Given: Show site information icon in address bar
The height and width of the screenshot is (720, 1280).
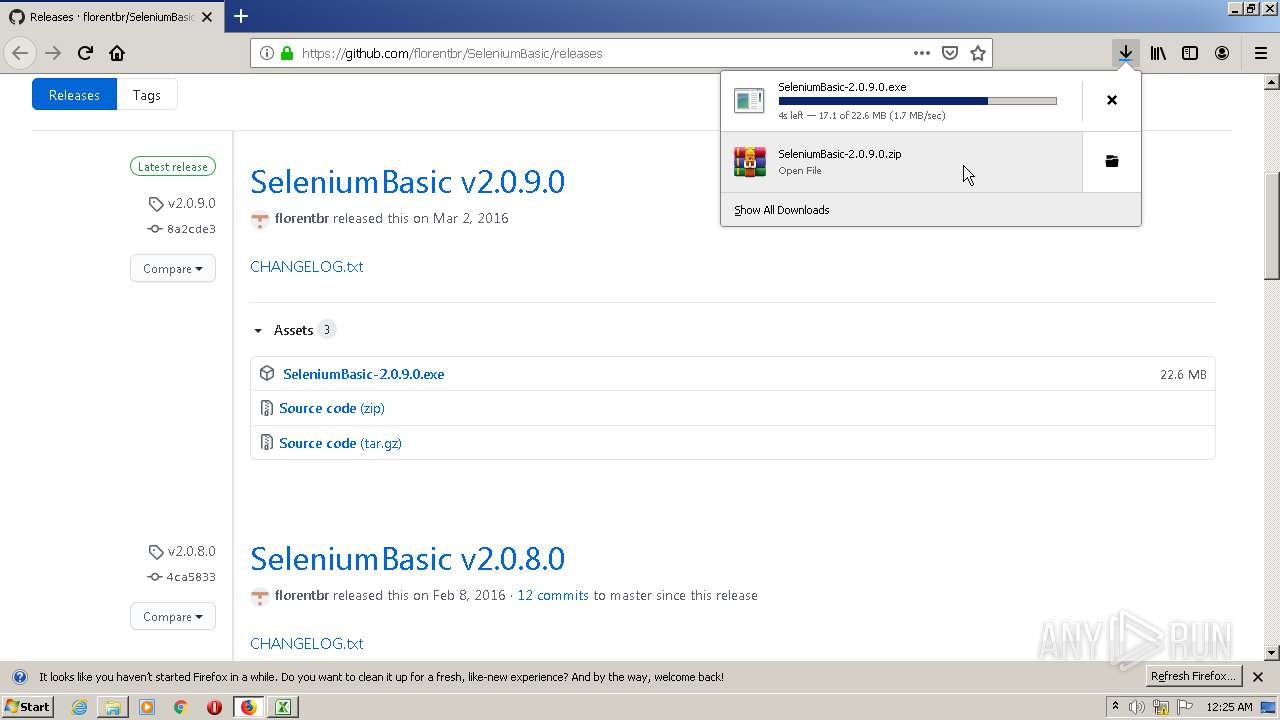Looking at the screenshot, I should [x=267, y=53].
